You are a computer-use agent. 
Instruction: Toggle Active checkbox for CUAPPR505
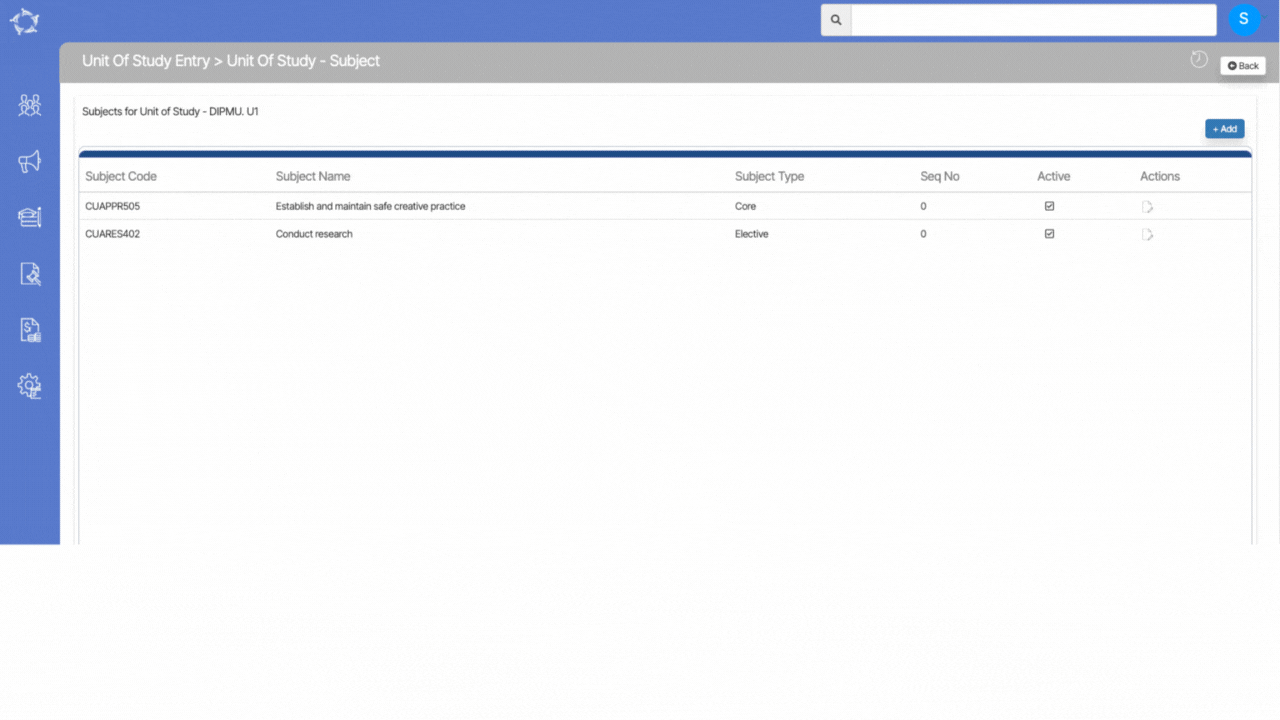(1049, 206)
